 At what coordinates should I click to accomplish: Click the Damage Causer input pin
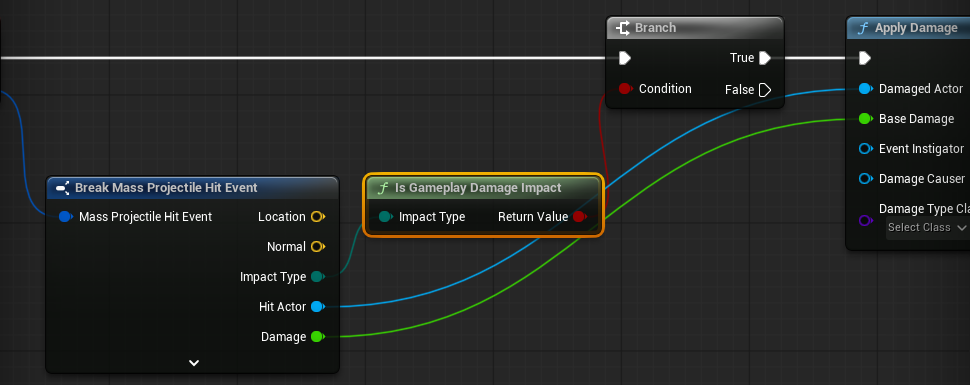866,179
